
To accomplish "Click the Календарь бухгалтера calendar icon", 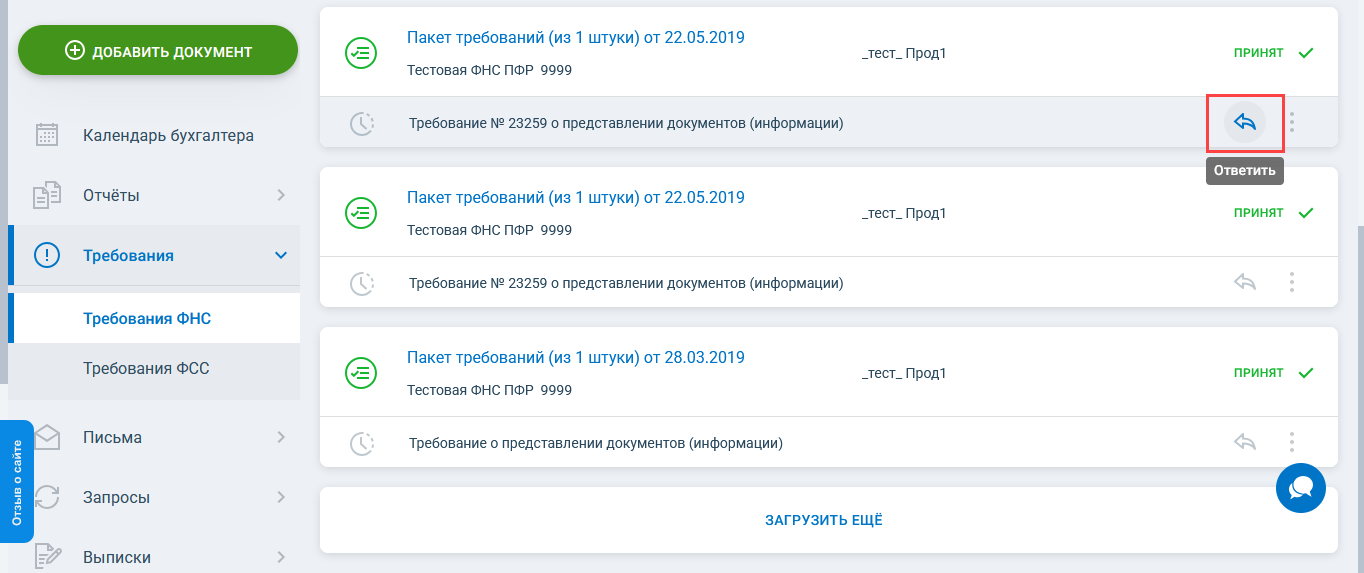I will pos(47,136).
